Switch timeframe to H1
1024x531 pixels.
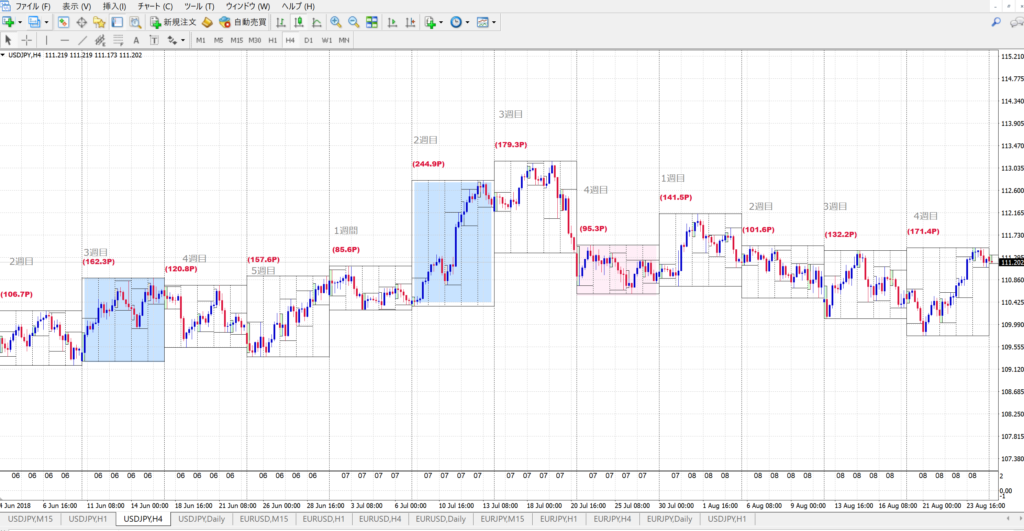pyautogui.click(x=272, y=40)
